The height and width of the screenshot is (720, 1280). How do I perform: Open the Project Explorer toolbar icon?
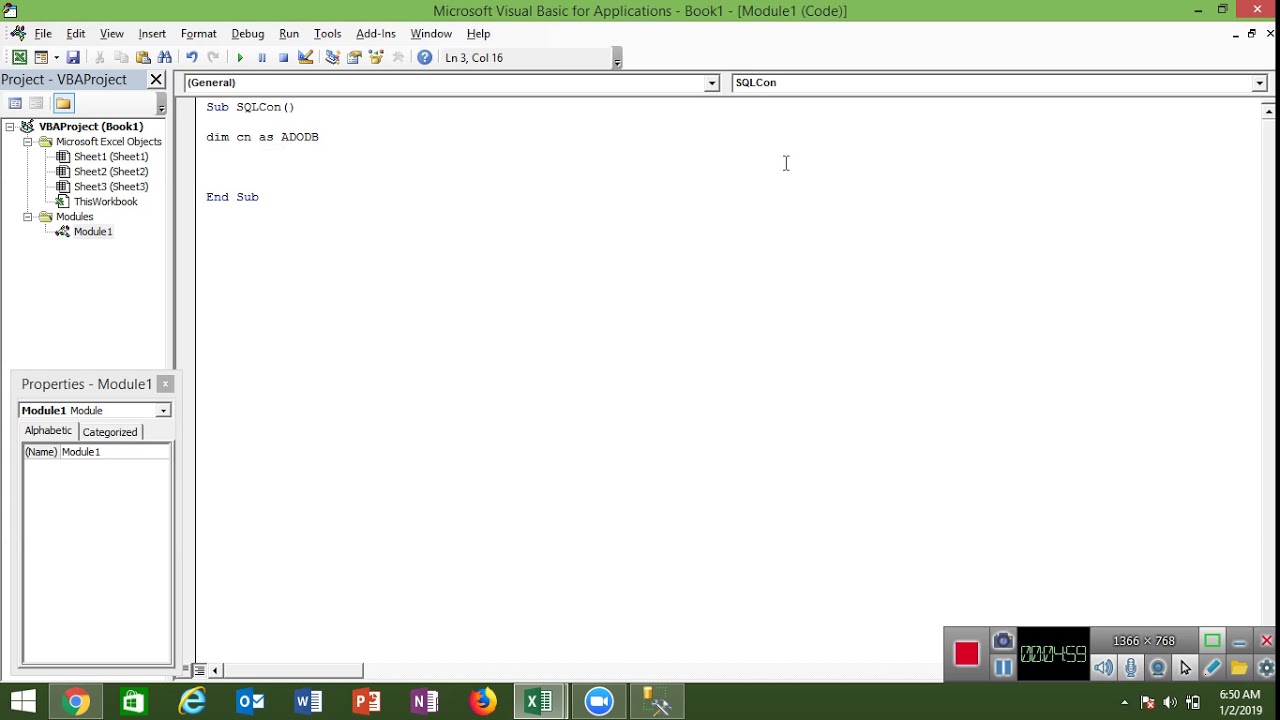tap(332, 58)
